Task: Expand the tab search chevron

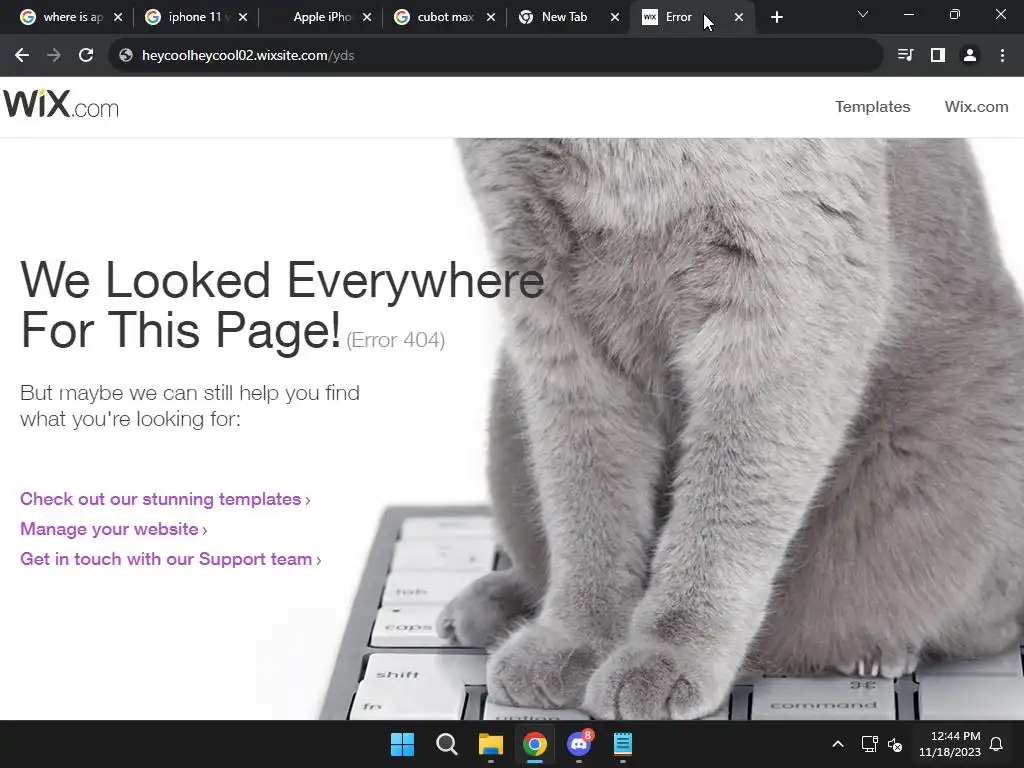Action: coord(863,14)
